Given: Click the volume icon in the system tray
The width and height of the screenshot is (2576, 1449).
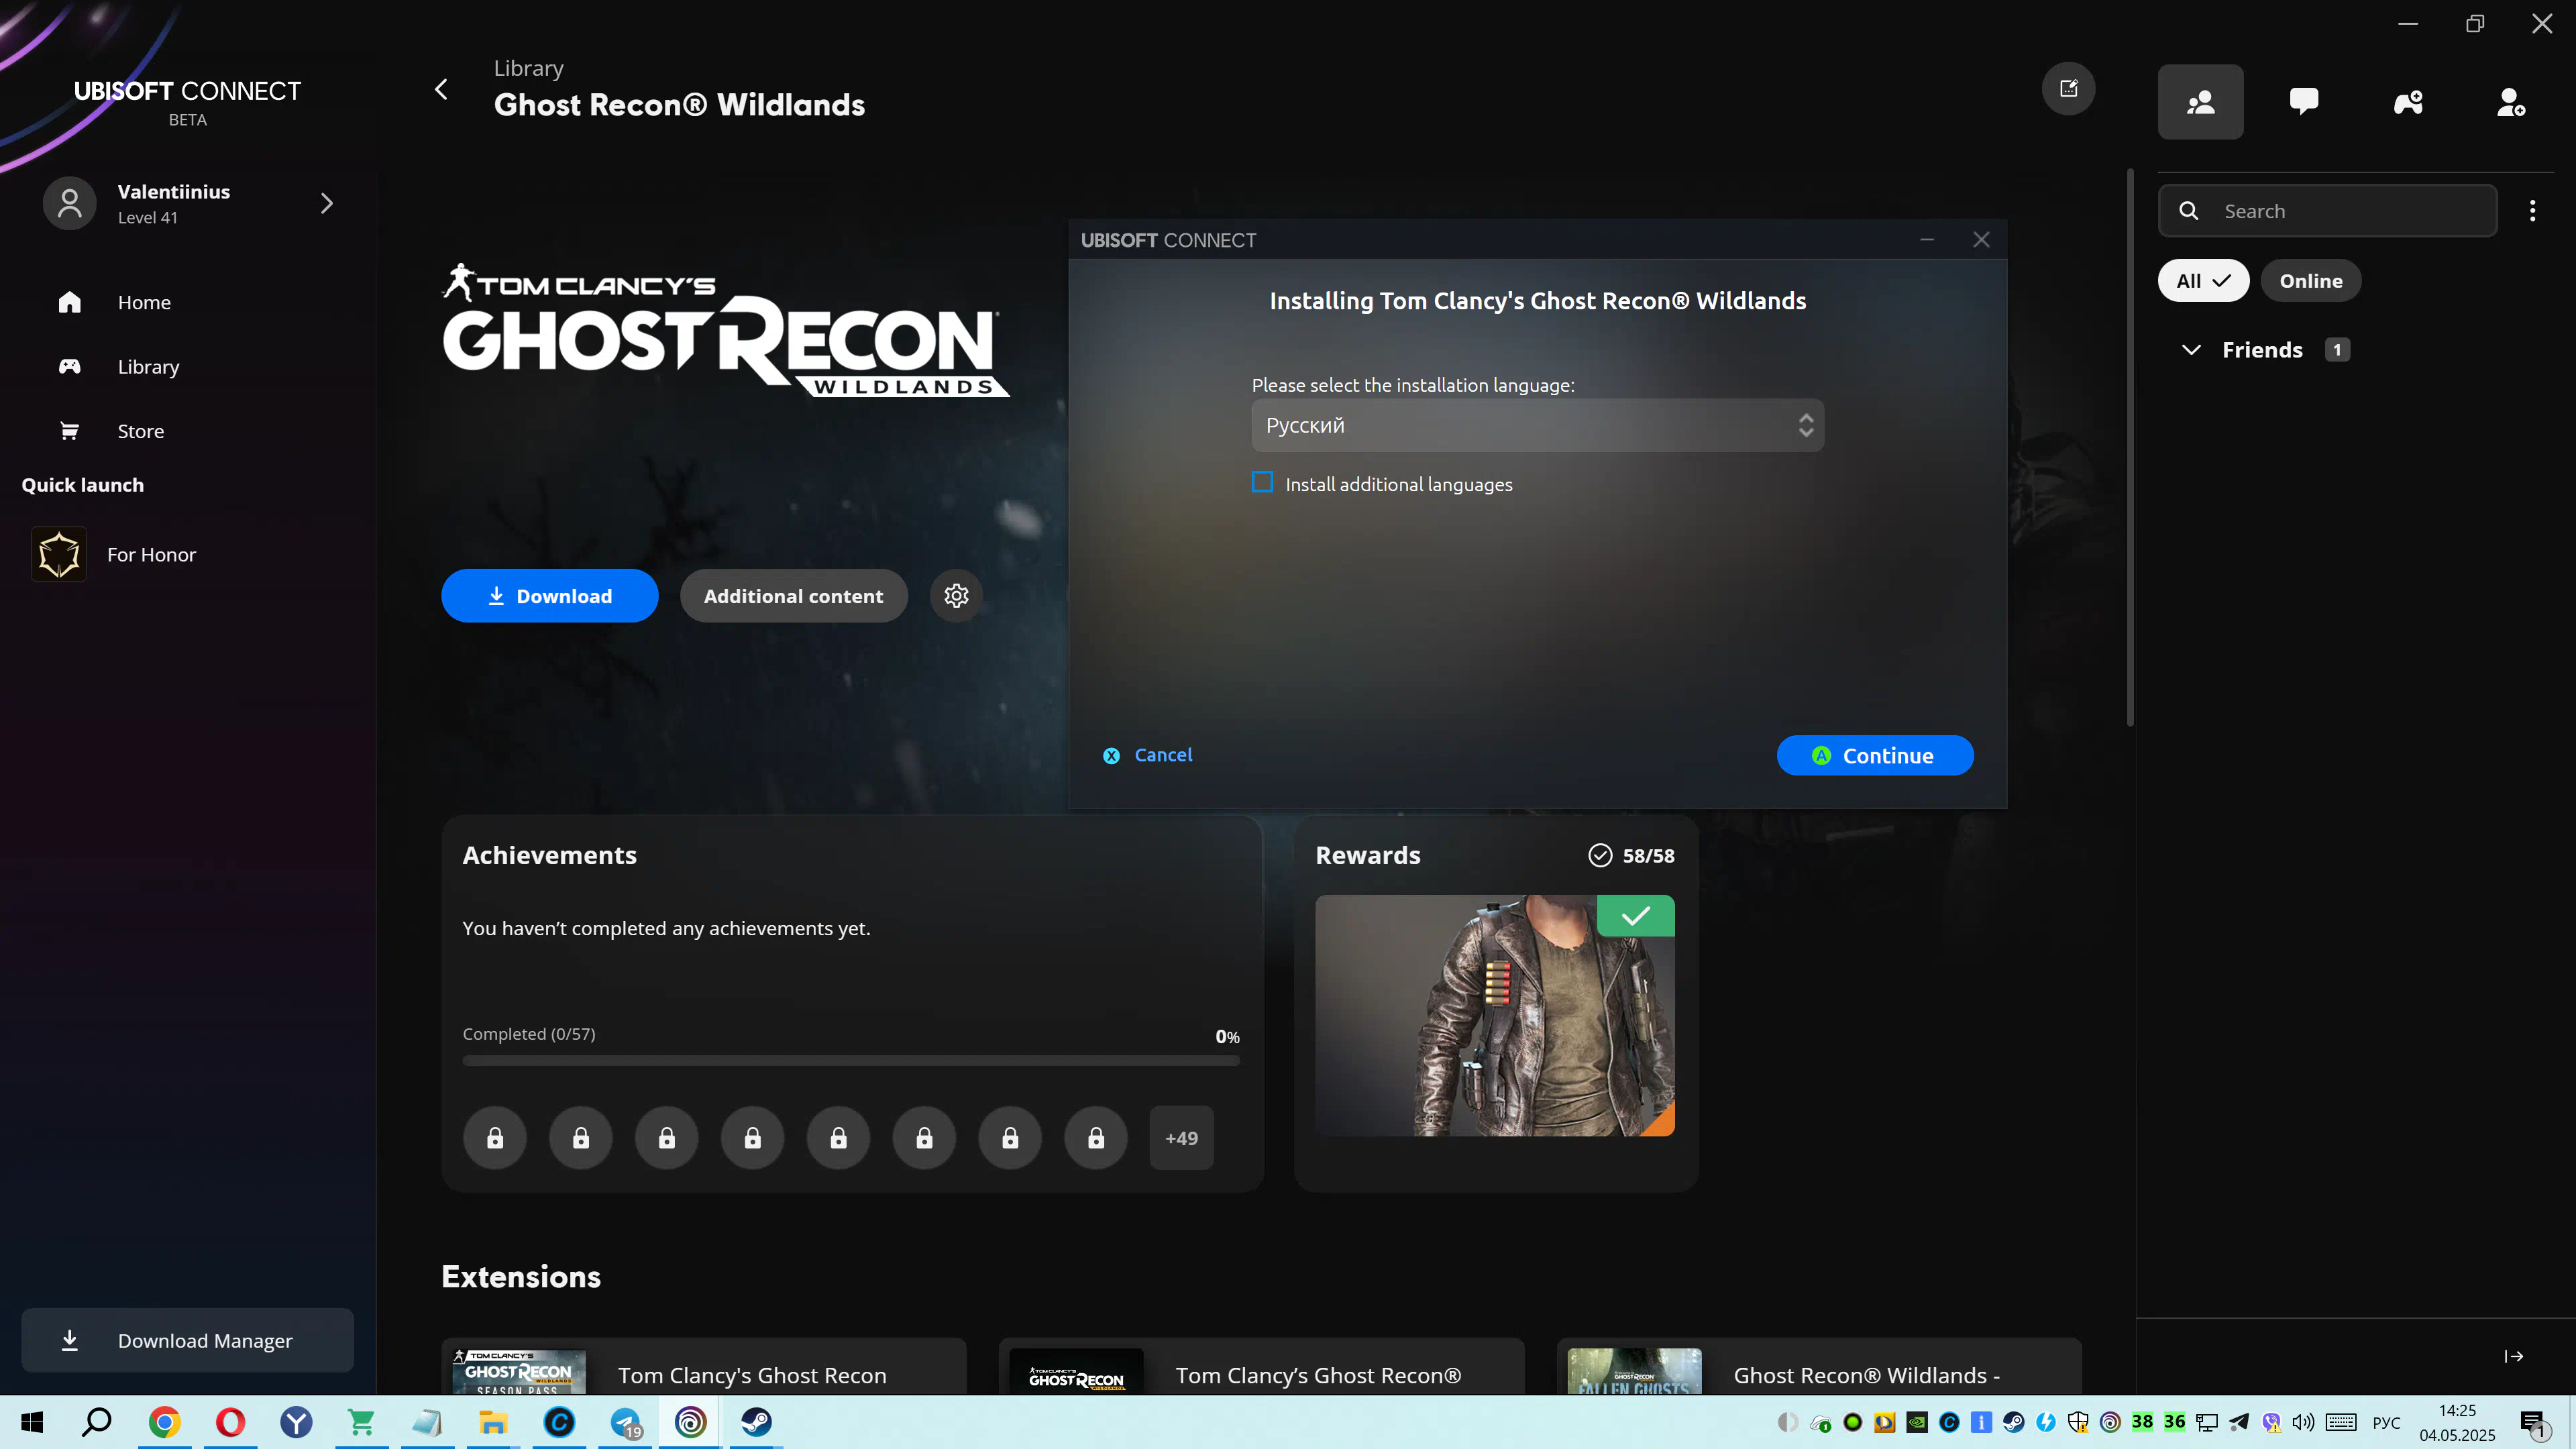Looking at the screenshot, I should 2303,1422.
